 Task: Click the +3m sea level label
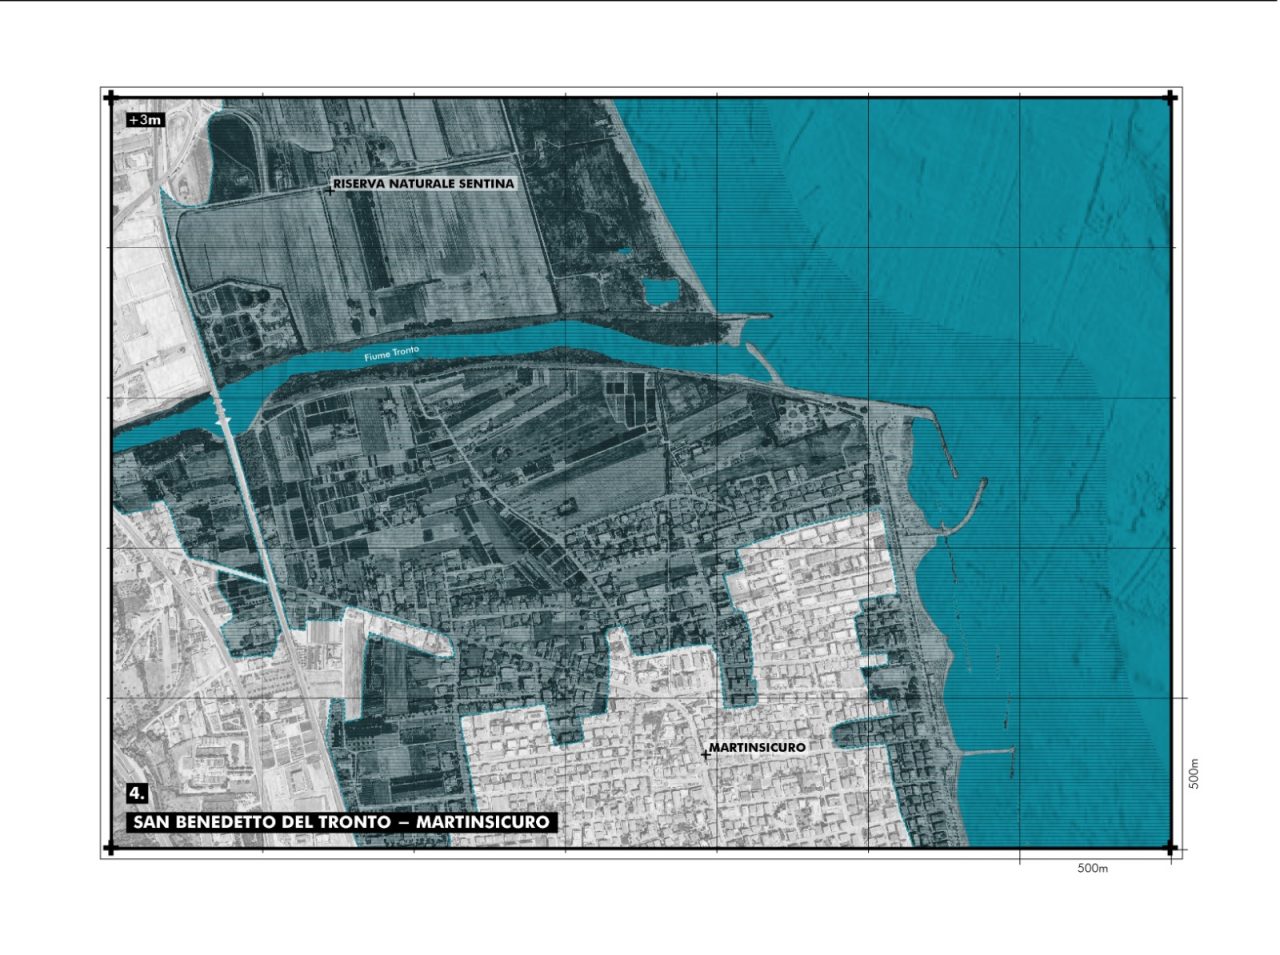145,120
